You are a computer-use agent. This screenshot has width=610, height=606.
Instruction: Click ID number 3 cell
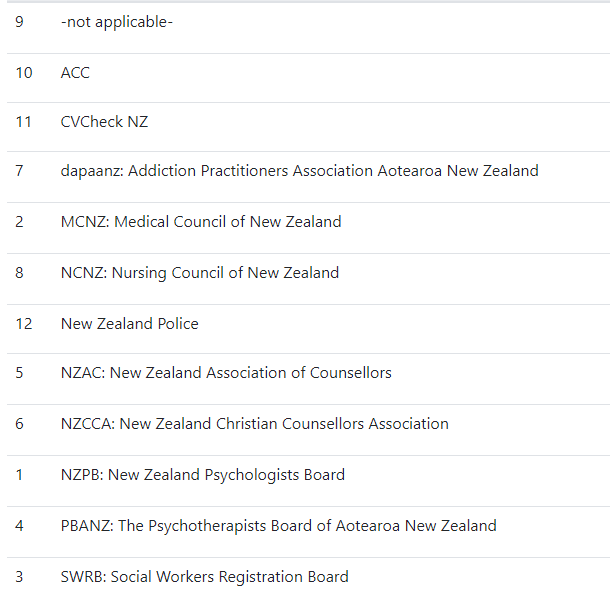click(x=19, y=576)
